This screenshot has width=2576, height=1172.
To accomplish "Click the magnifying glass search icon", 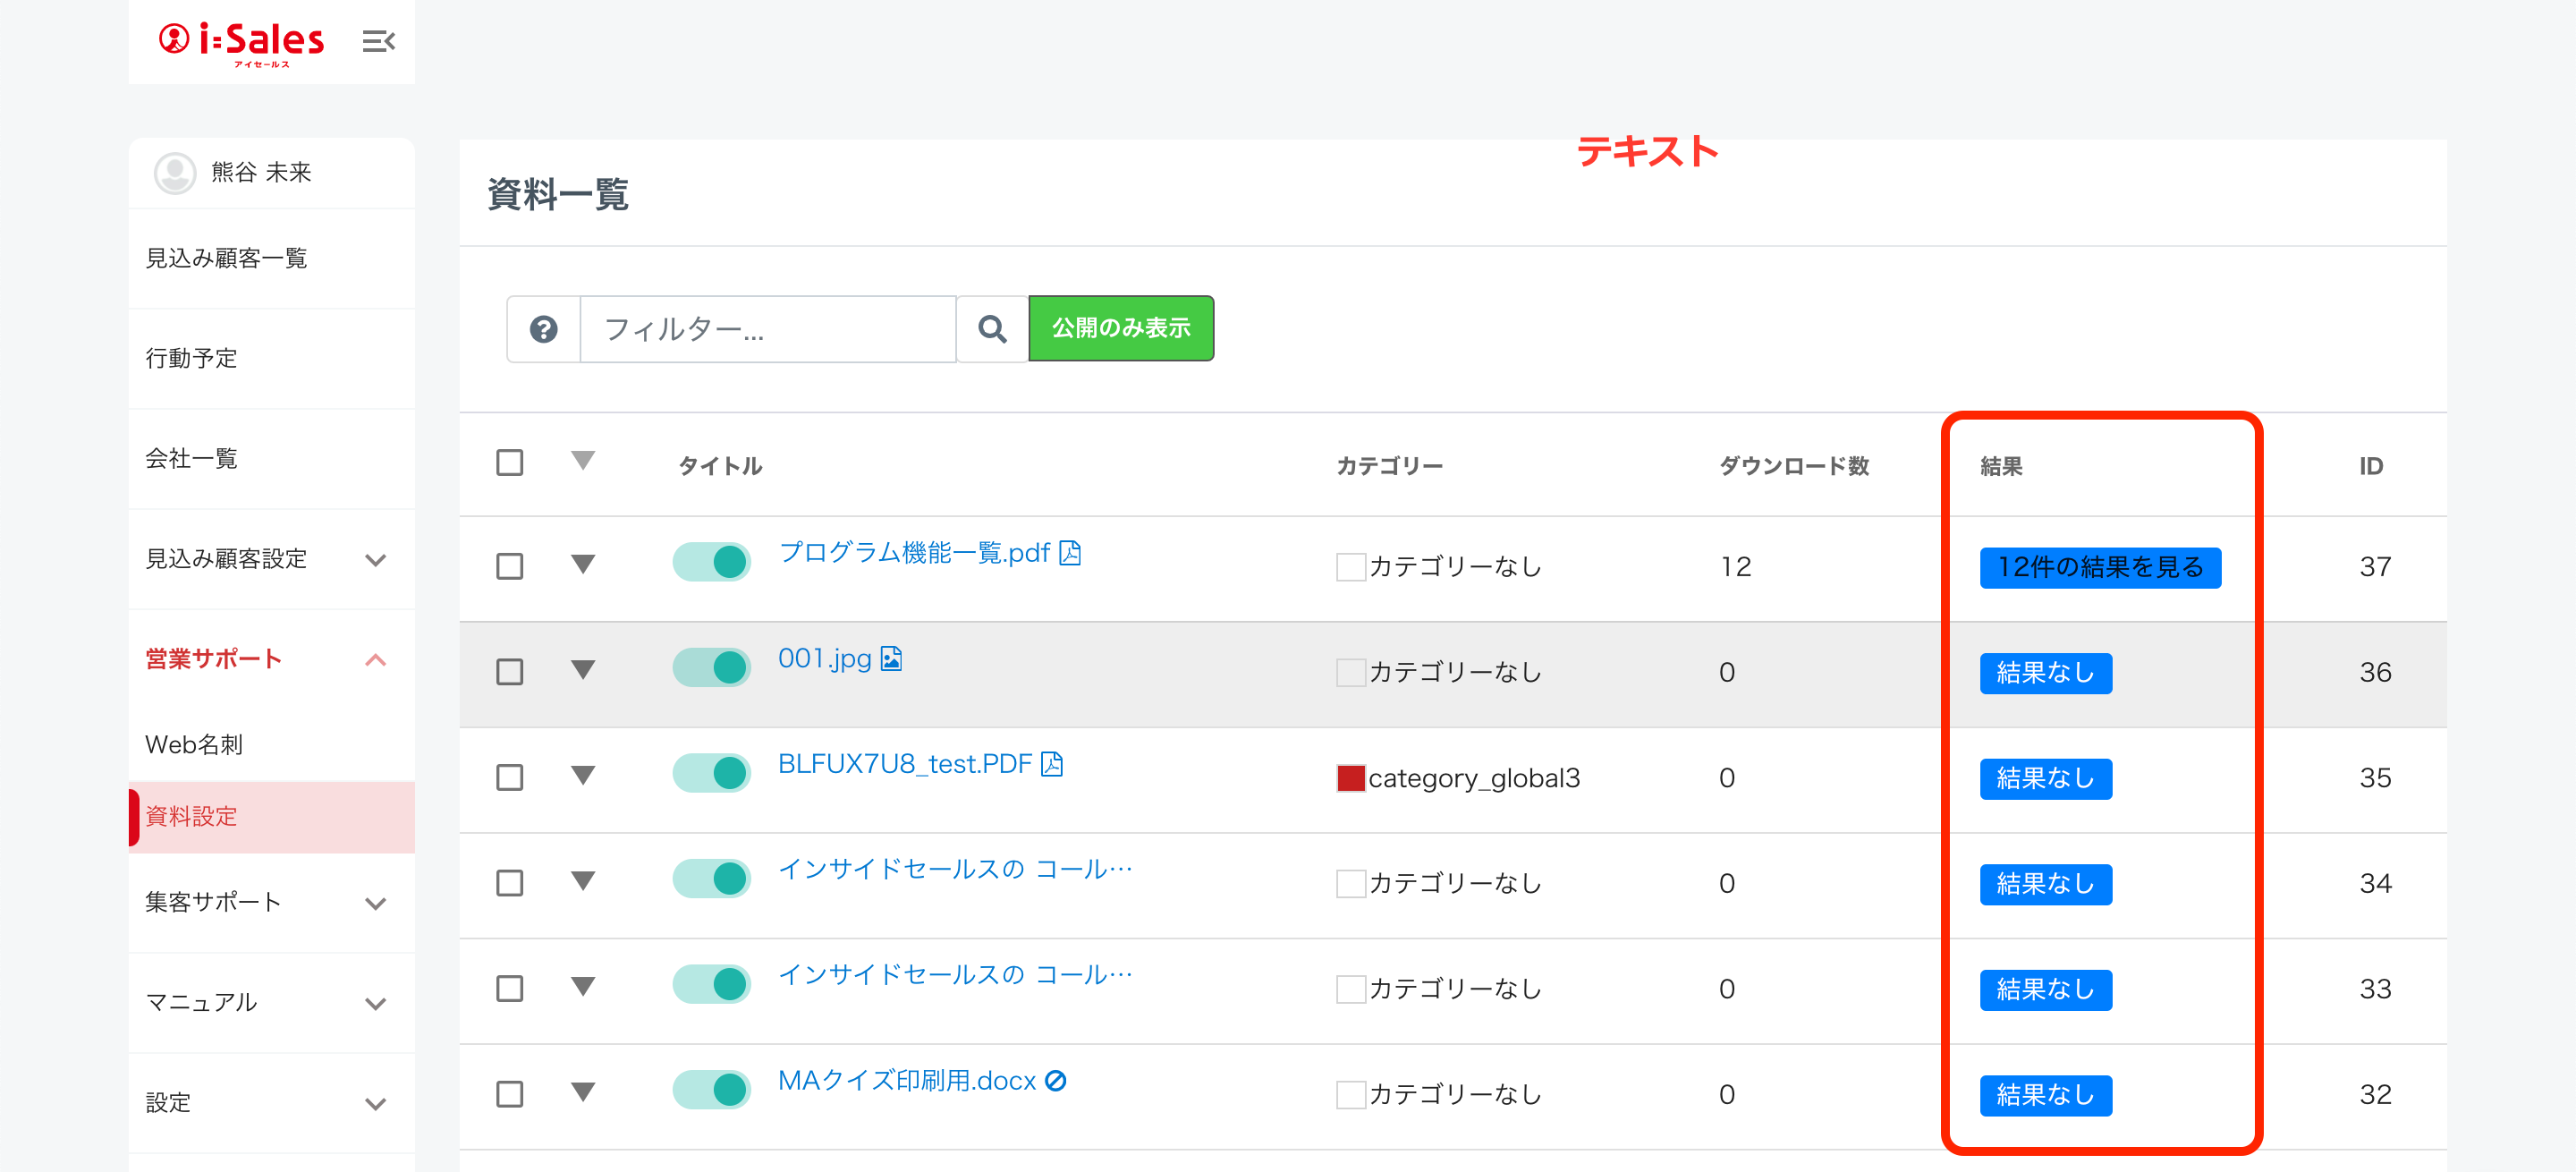I will pyautogui.click(x=992, y=329).
